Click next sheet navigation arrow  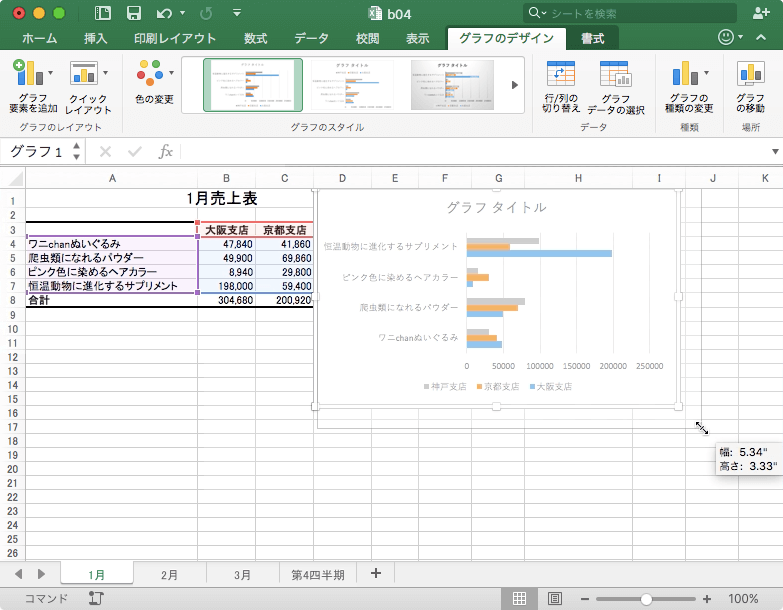point(41,574)
